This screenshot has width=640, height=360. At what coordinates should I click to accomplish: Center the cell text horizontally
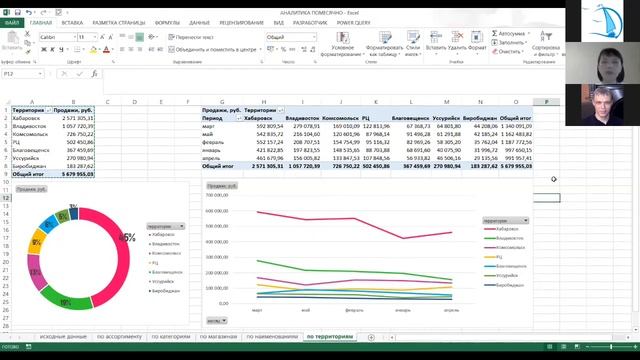131,49
